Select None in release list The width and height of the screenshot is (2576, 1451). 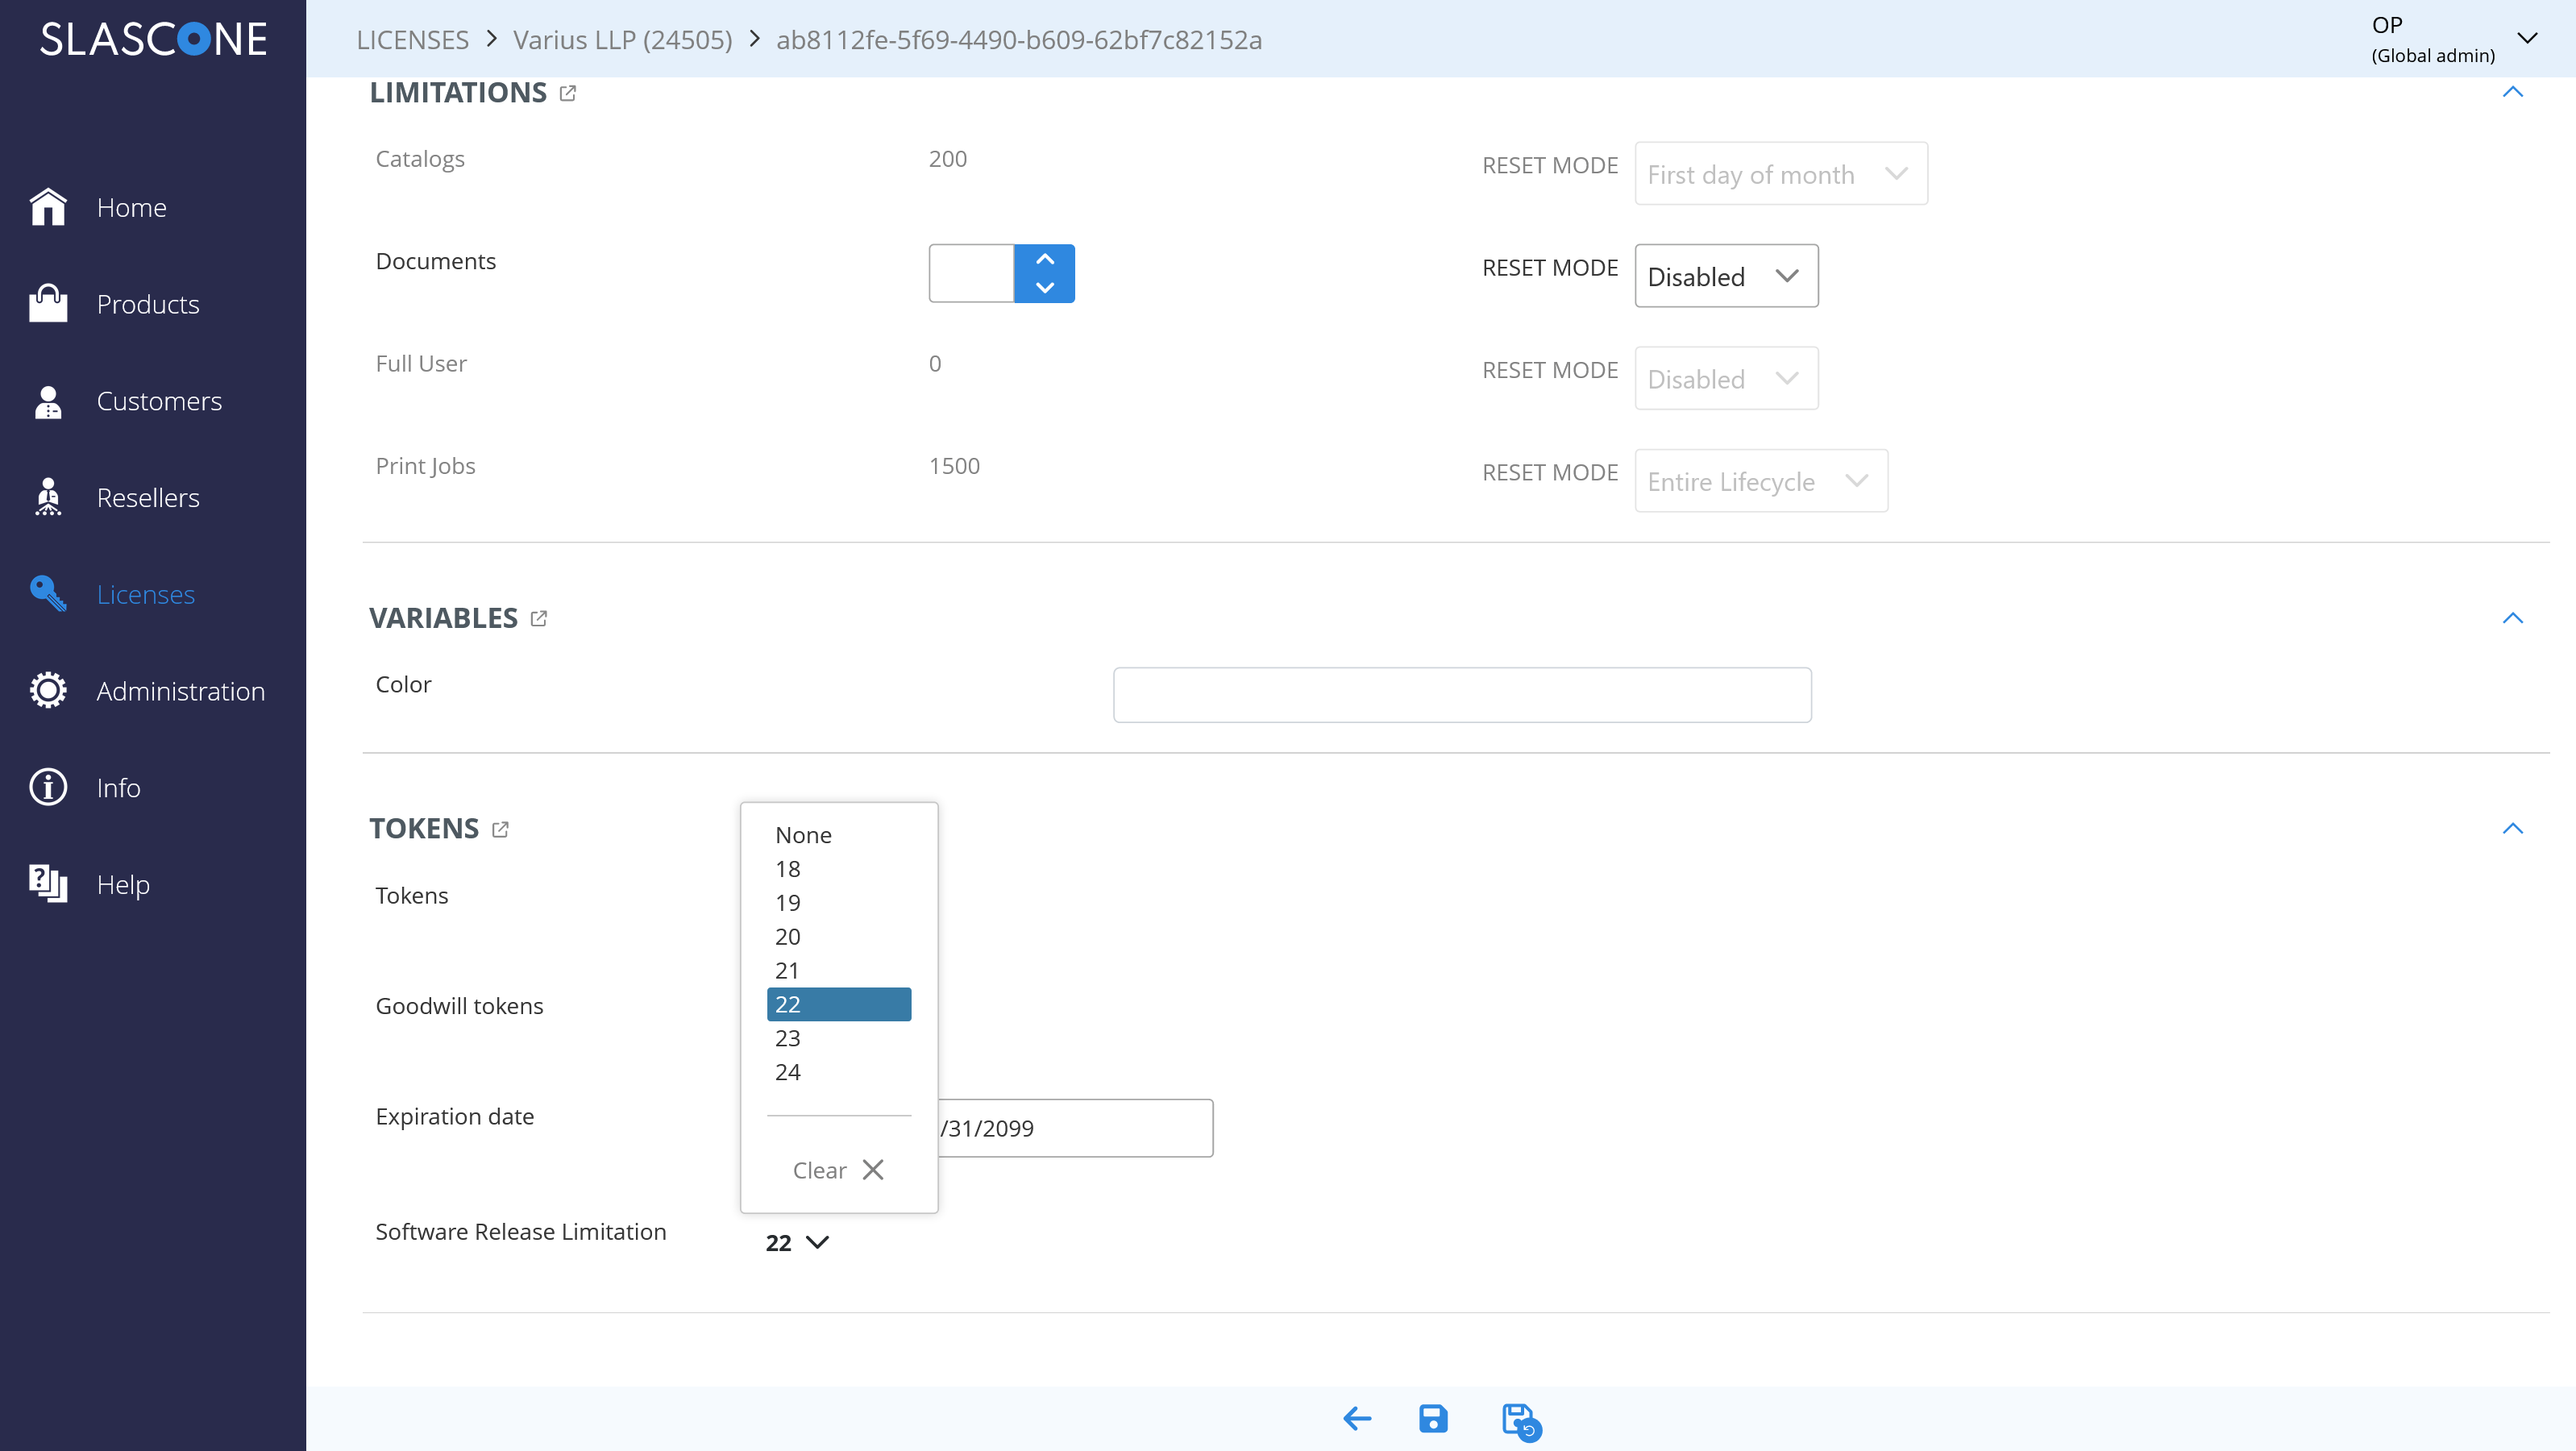839,835
